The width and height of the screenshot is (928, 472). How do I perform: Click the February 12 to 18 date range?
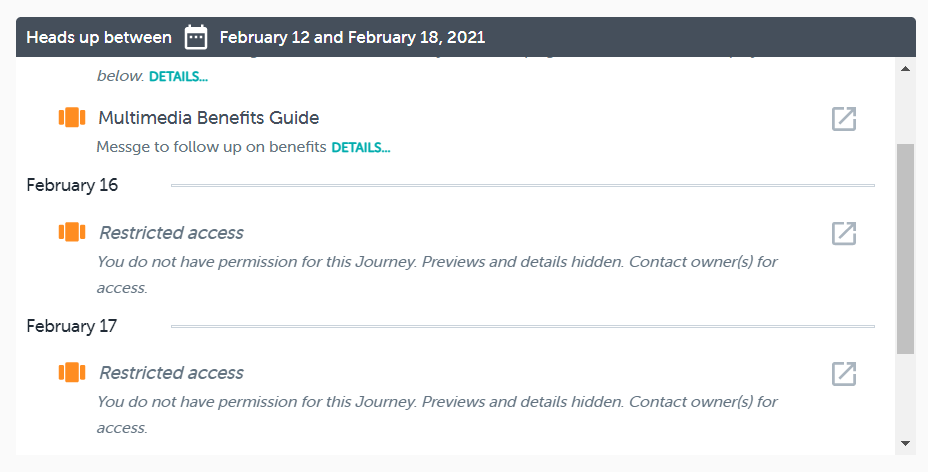352,38
